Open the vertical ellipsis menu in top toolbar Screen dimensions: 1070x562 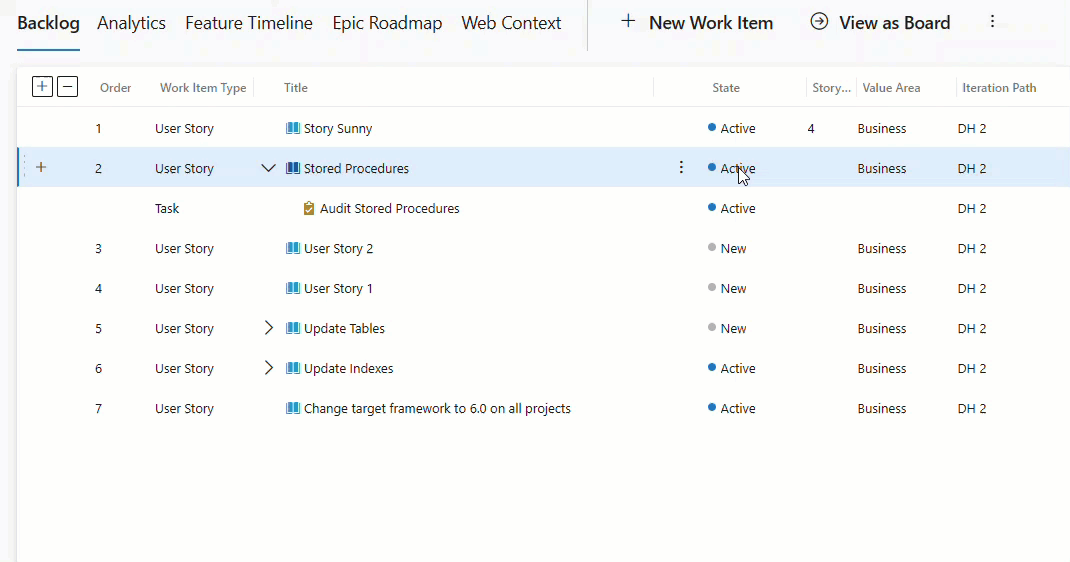click(x=992, y=22)
